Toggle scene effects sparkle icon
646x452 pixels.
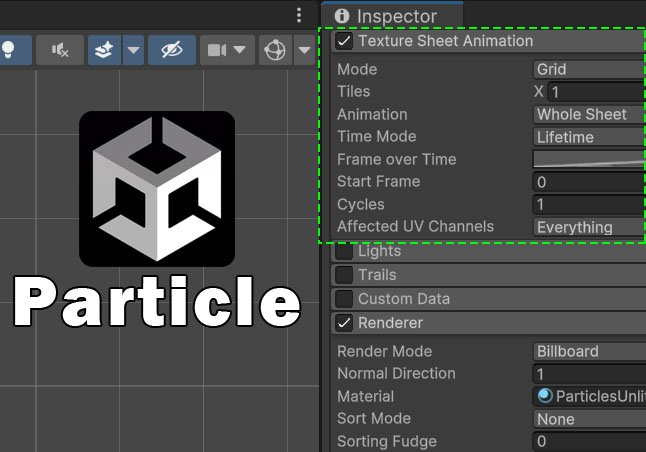point(105,50)
